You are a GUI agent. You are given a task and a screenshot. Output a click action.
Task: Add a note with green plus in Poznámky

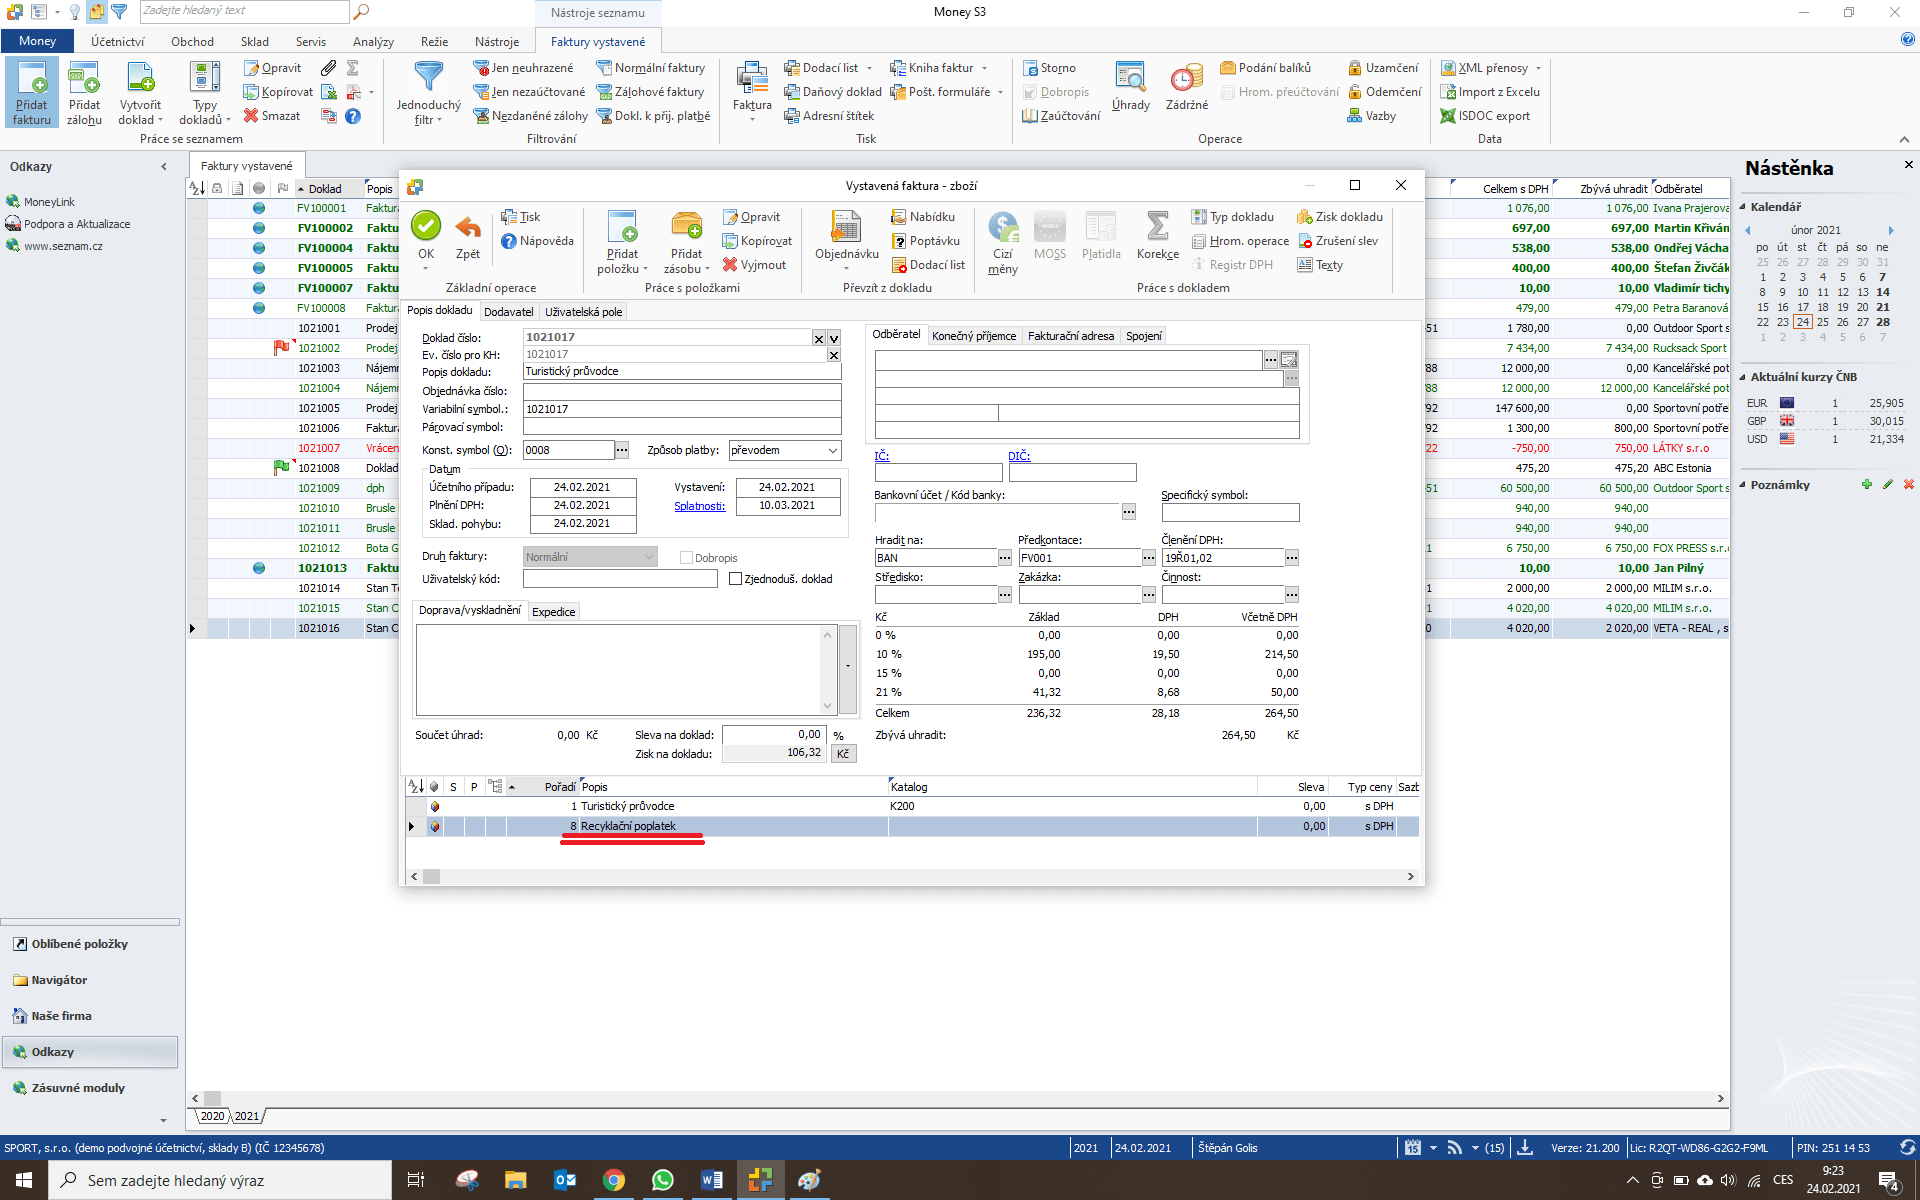coord(1866,485)
